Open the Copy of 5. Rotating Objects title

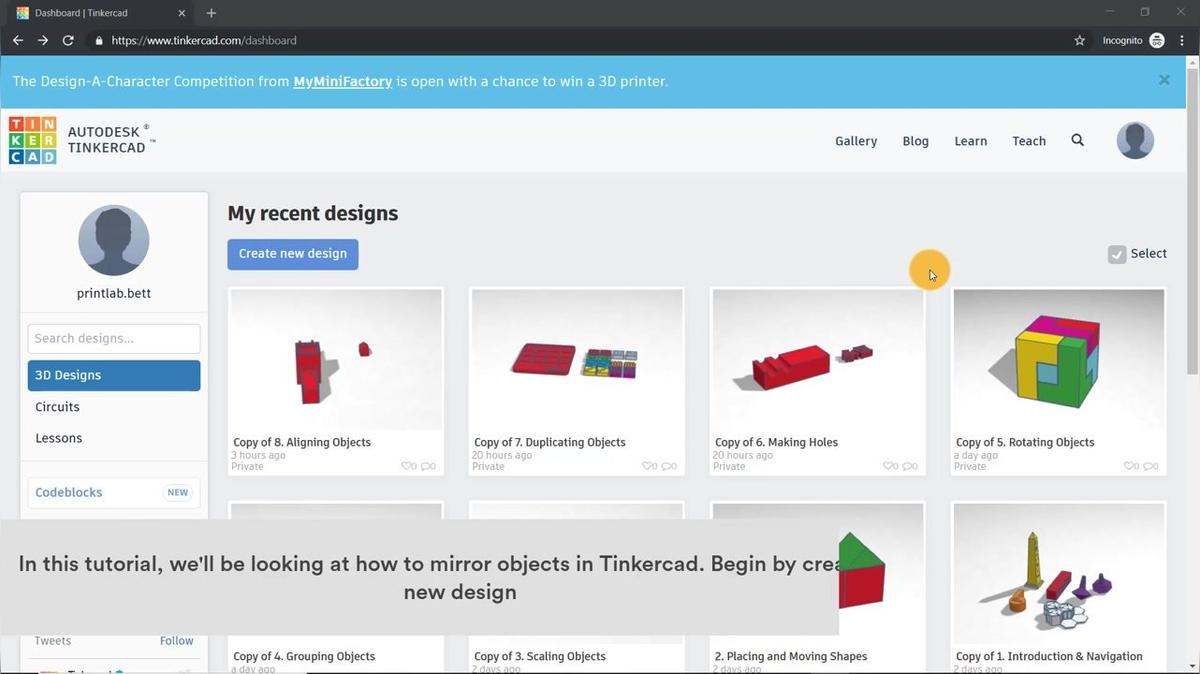point(1025,442)
